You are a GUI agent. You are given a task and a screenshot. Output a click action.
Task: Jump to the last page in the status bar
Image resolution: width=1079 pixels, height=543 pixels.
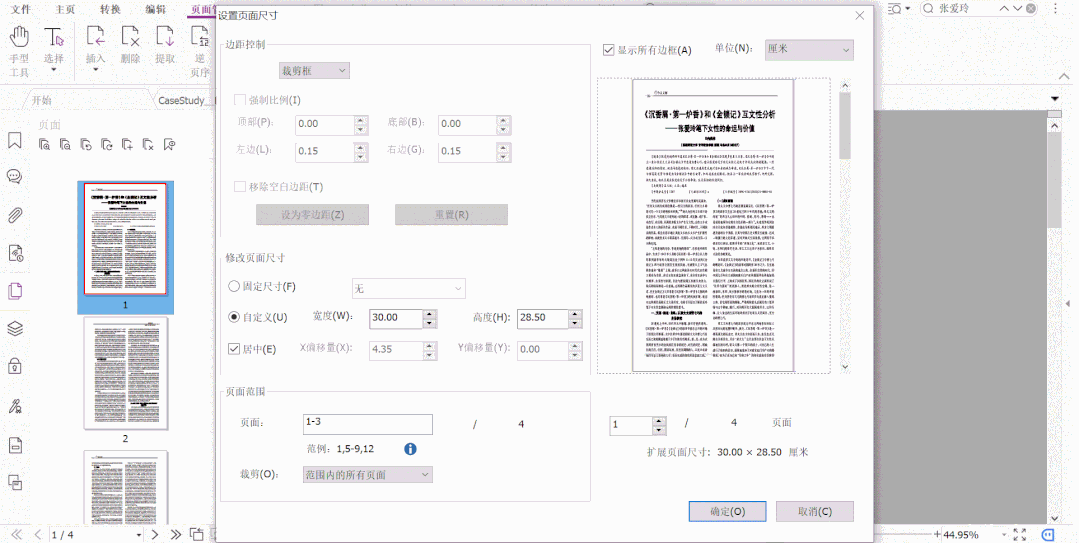175,535
